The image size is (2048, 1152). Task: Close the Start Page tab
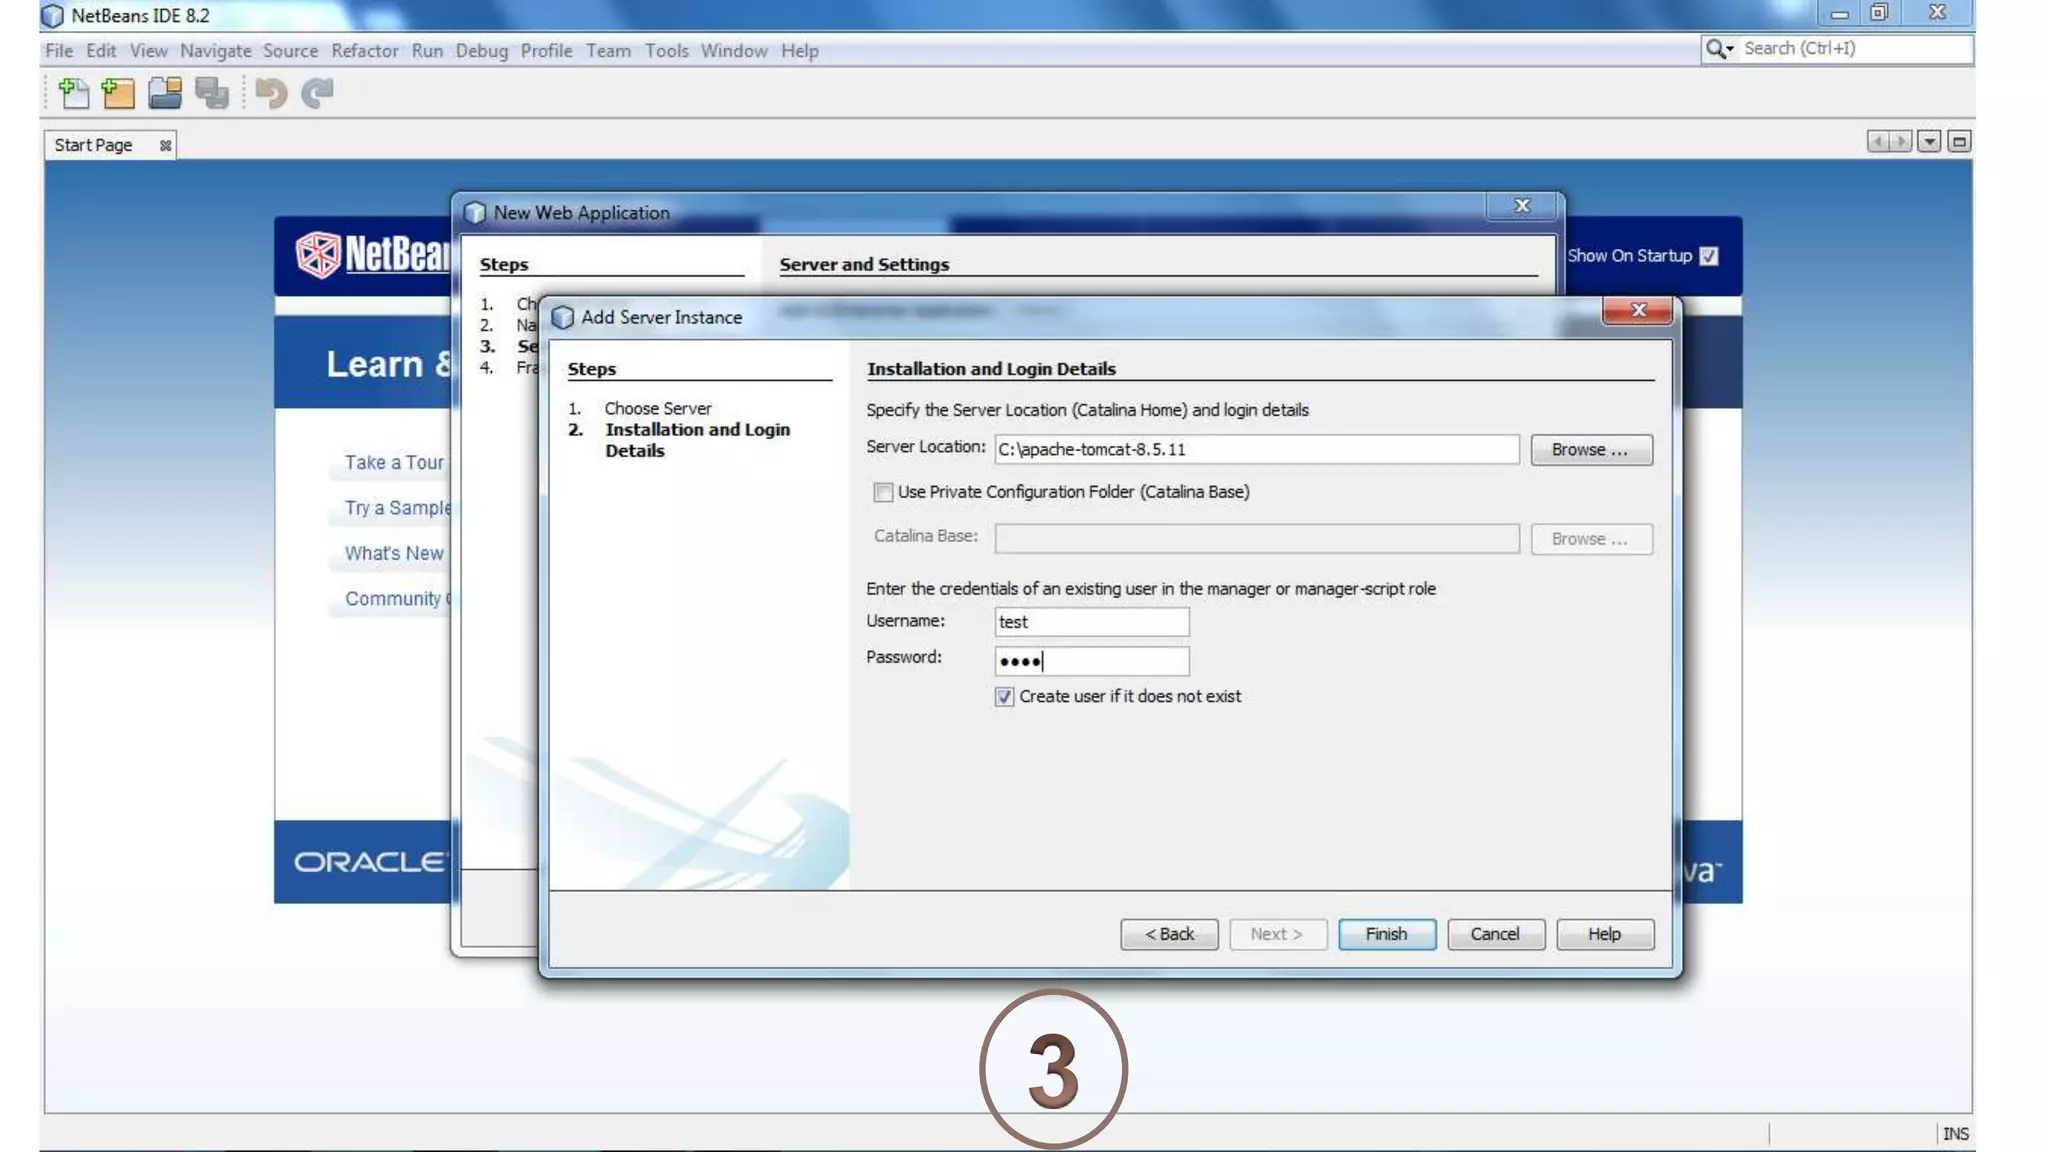(166, 146)
